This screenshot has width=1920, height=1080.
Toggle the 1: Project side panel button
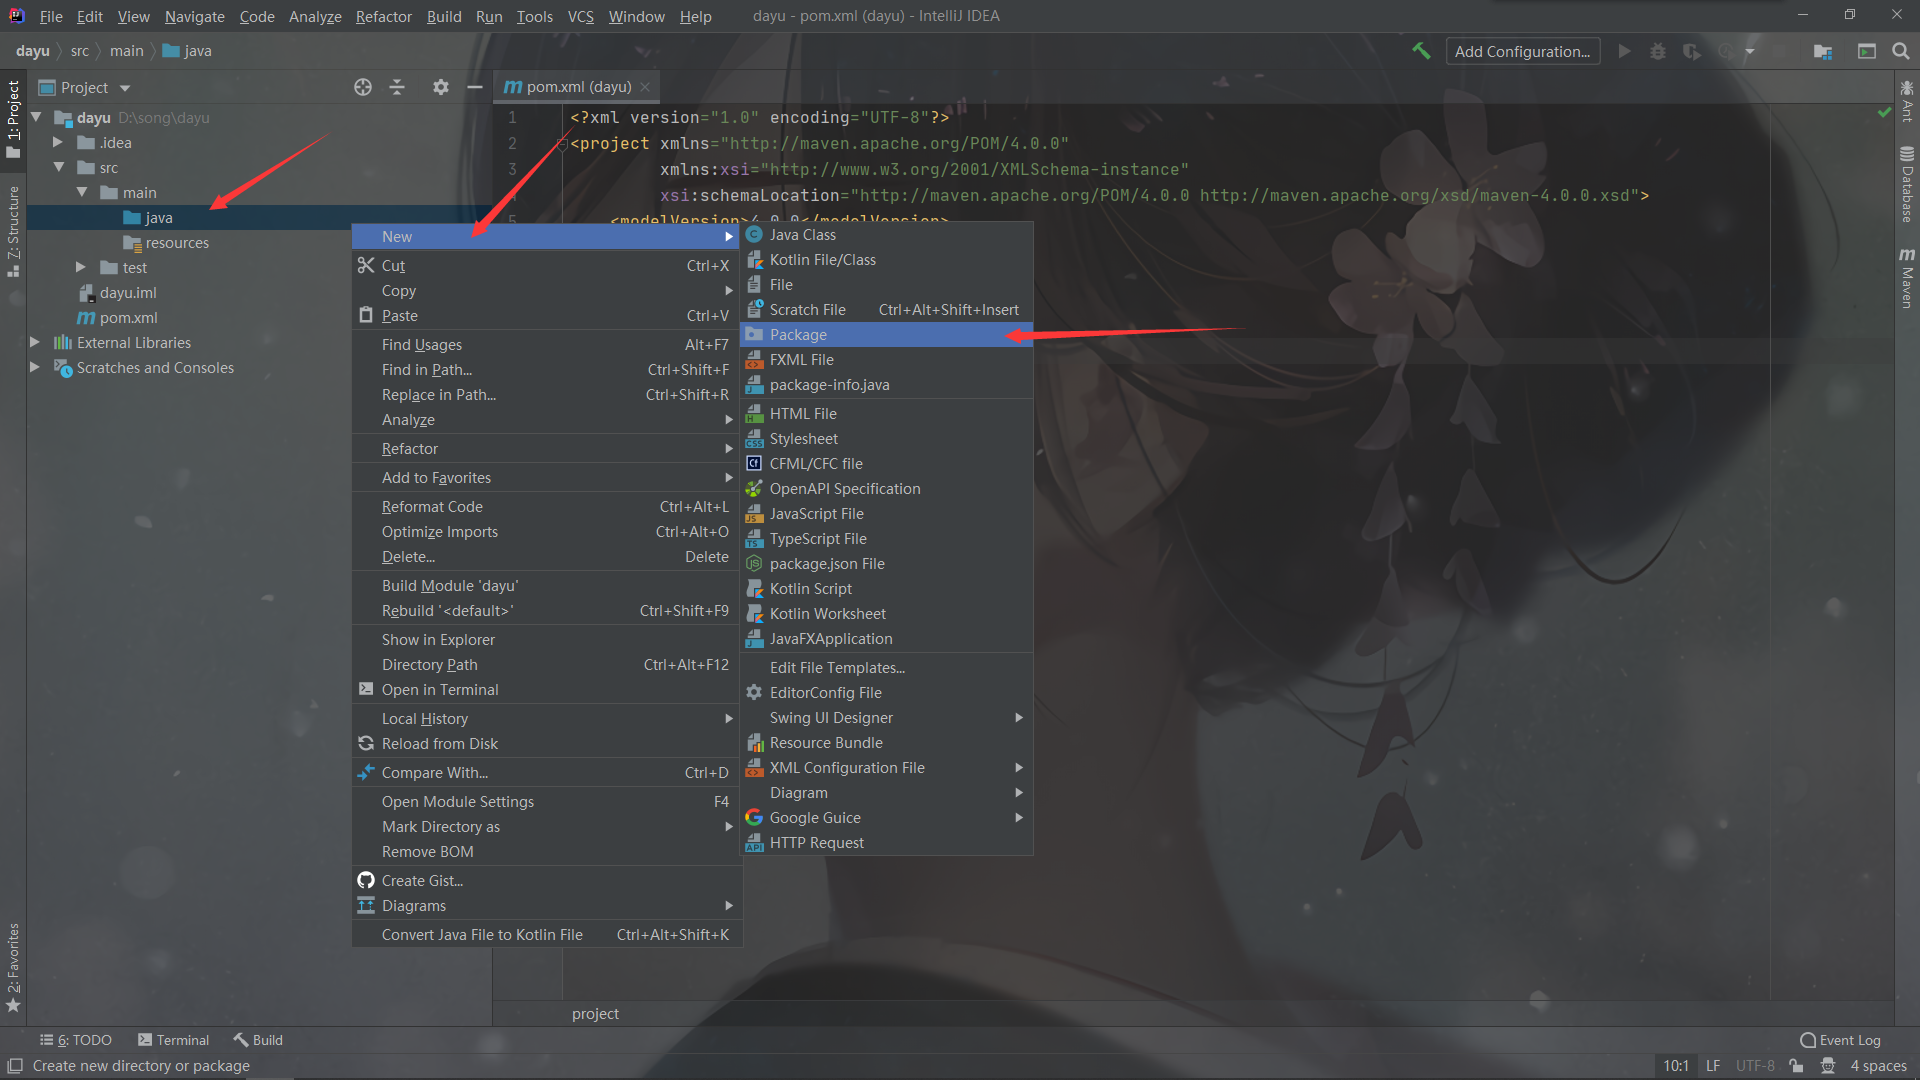point(13,118)
